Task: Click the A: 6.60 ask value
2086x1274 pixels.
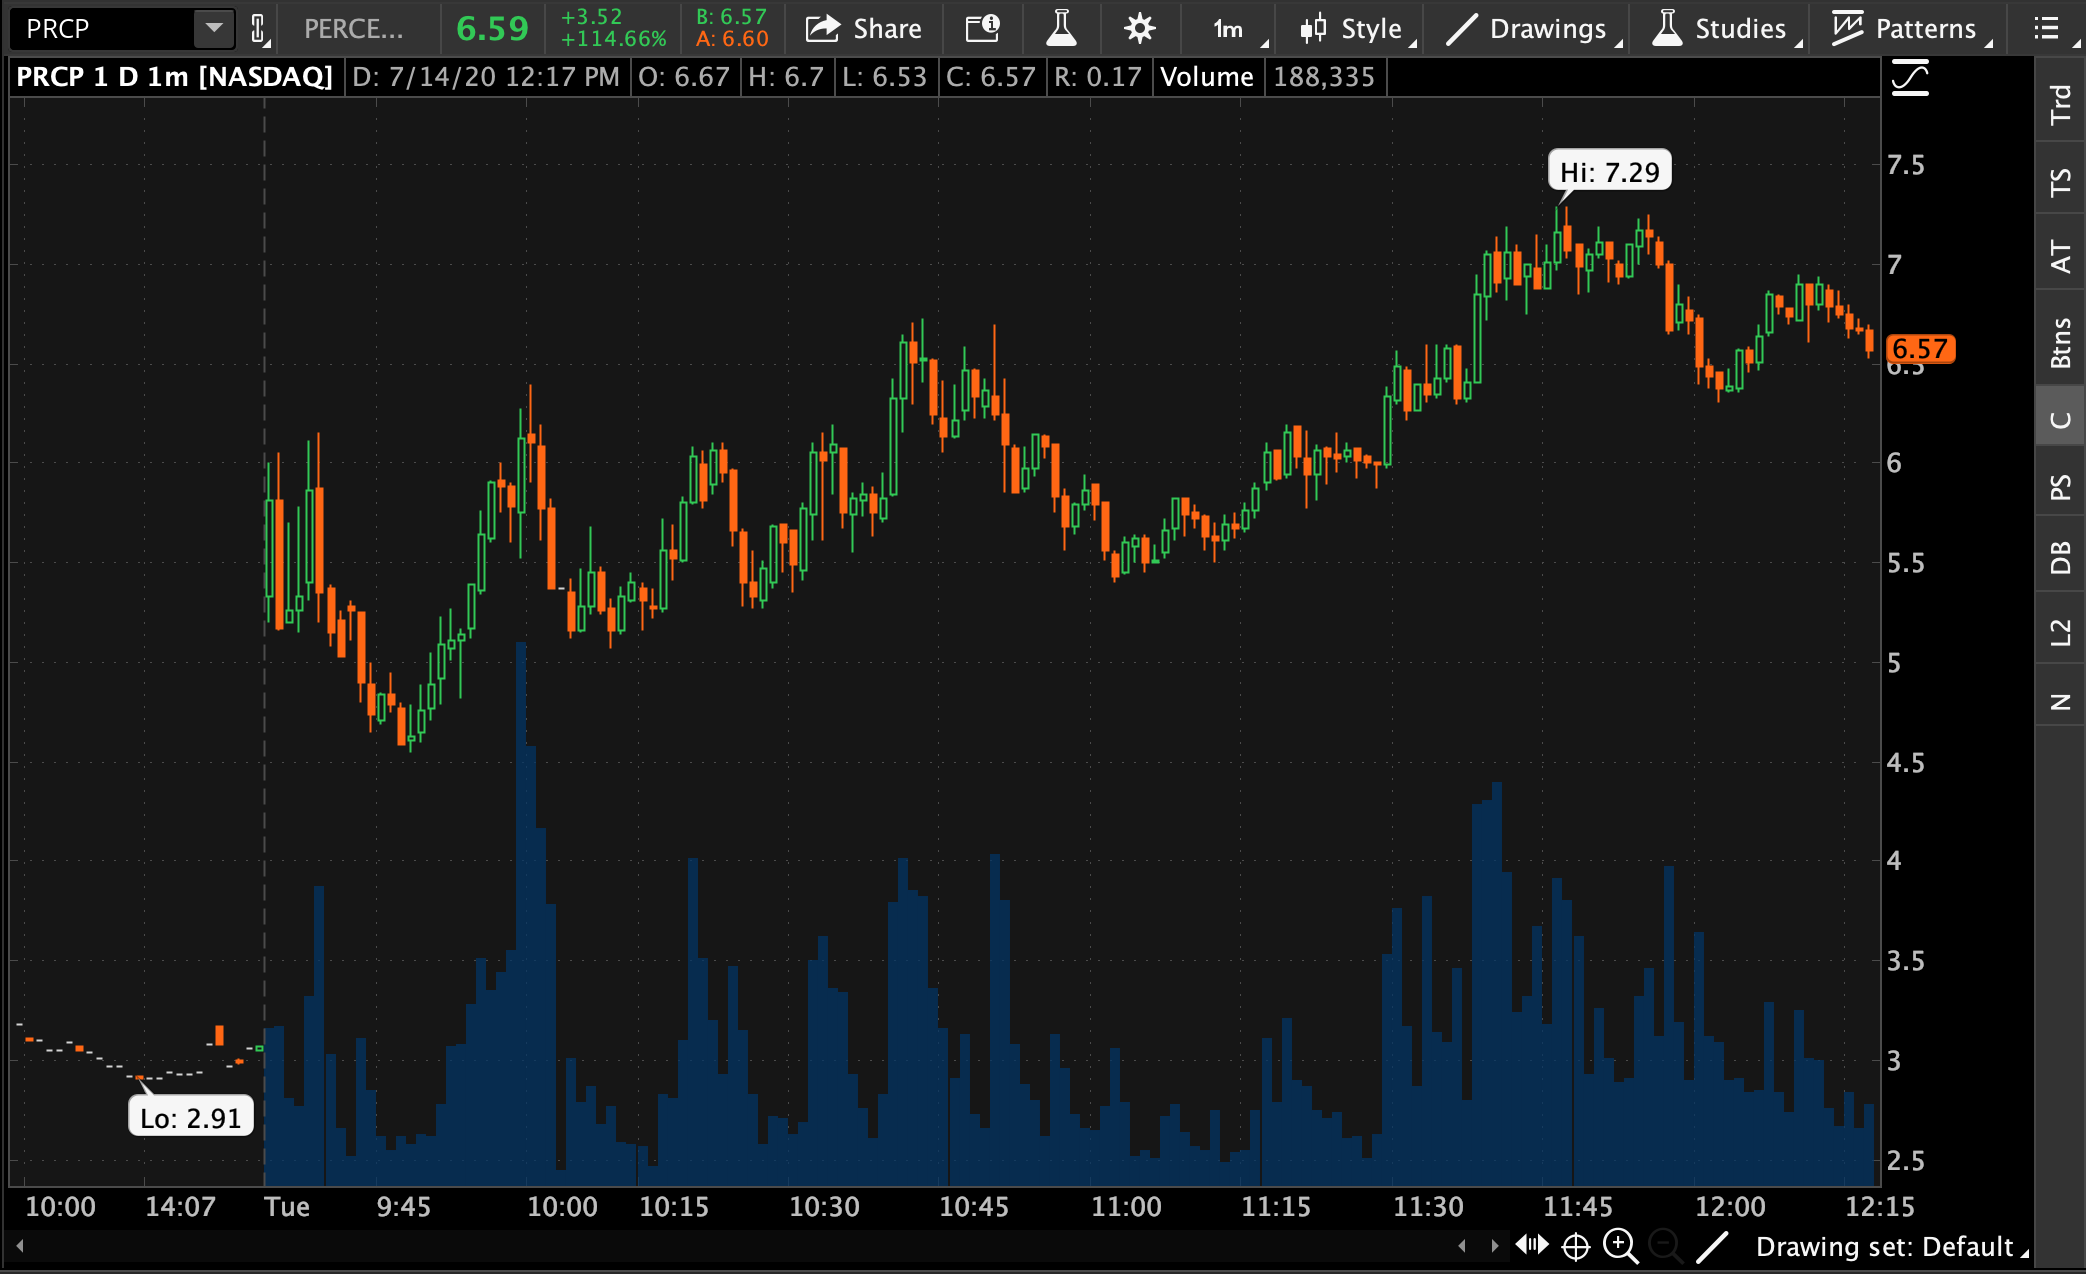Action: (x=732, y=39)
